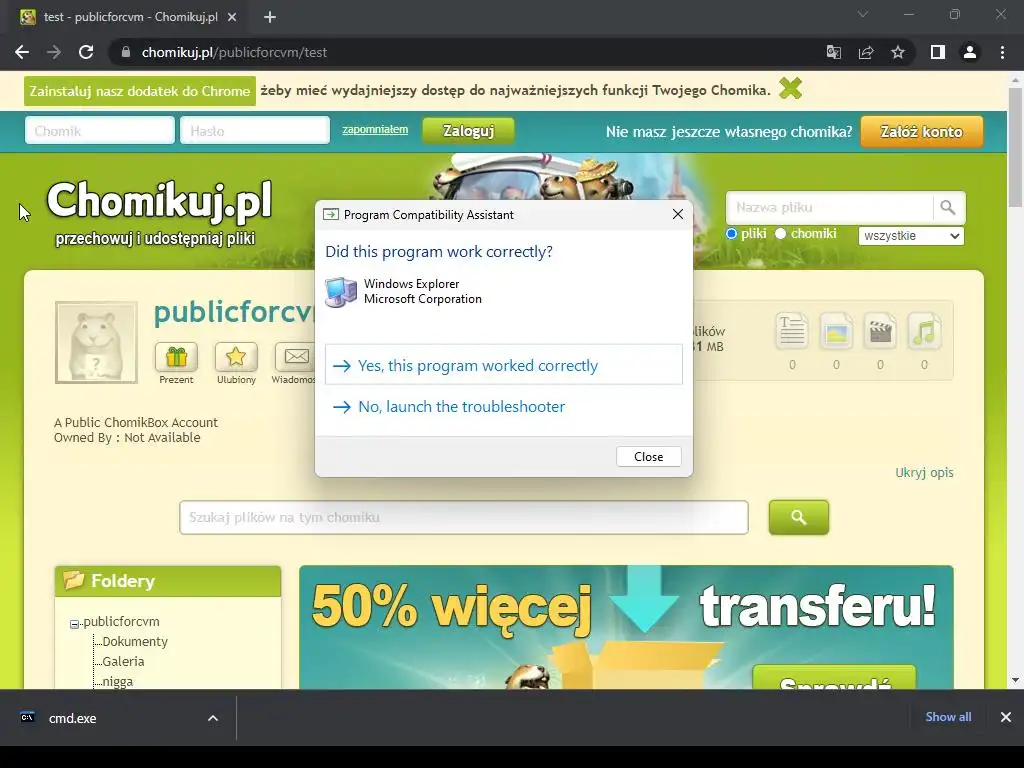Reload the Chomikuj page
The height and width of the screenshot is (768, 1024).
pos(86,52)
